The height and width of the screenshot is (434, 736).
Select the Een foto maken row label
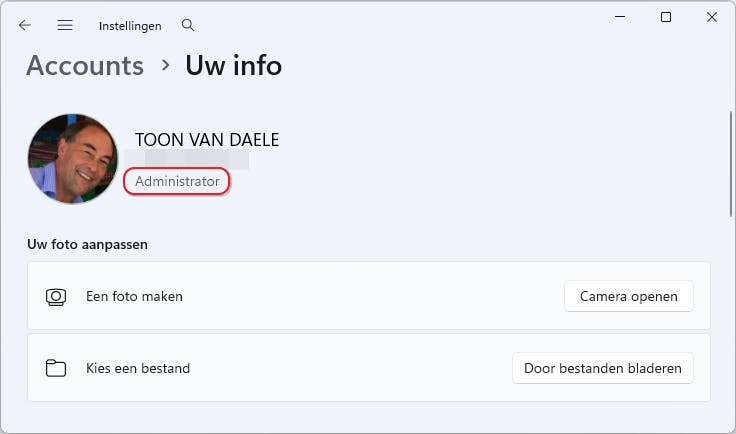pyautogui.click(x=134, y=297)
